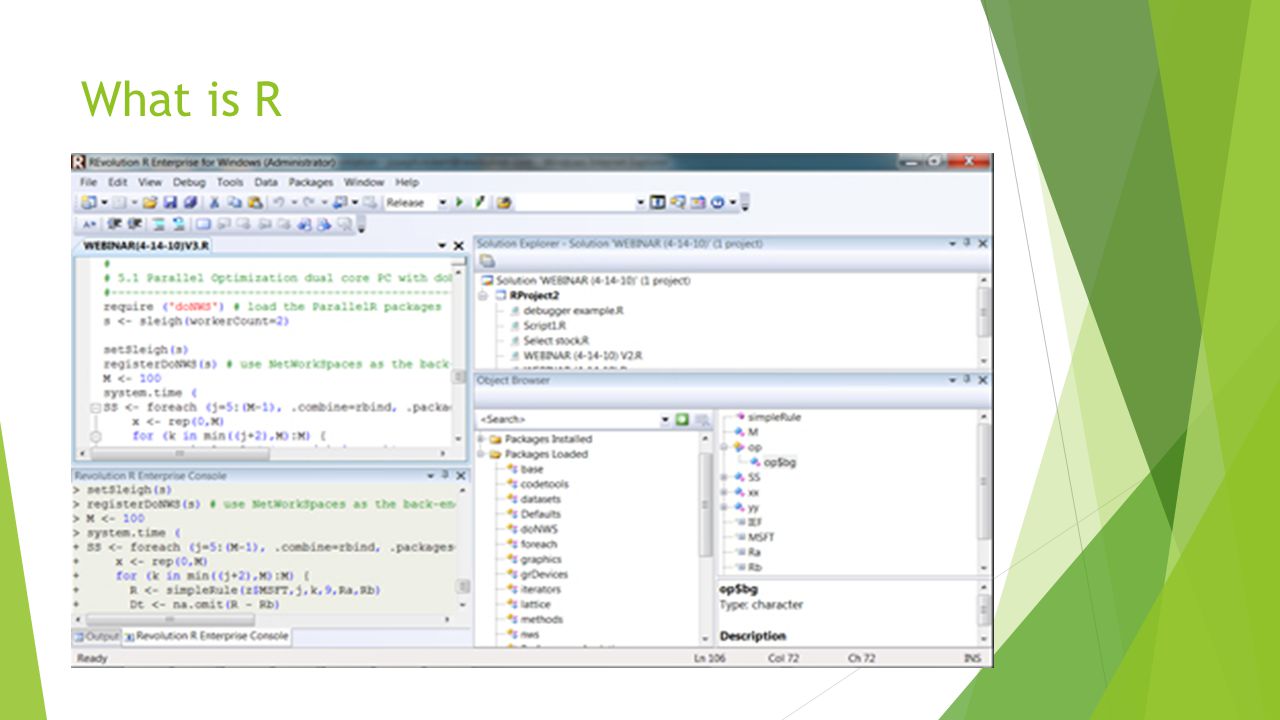Select WEBINAR (4-14-10) V2.R file
Screen dimensions: 1280x720
point(582,355)
